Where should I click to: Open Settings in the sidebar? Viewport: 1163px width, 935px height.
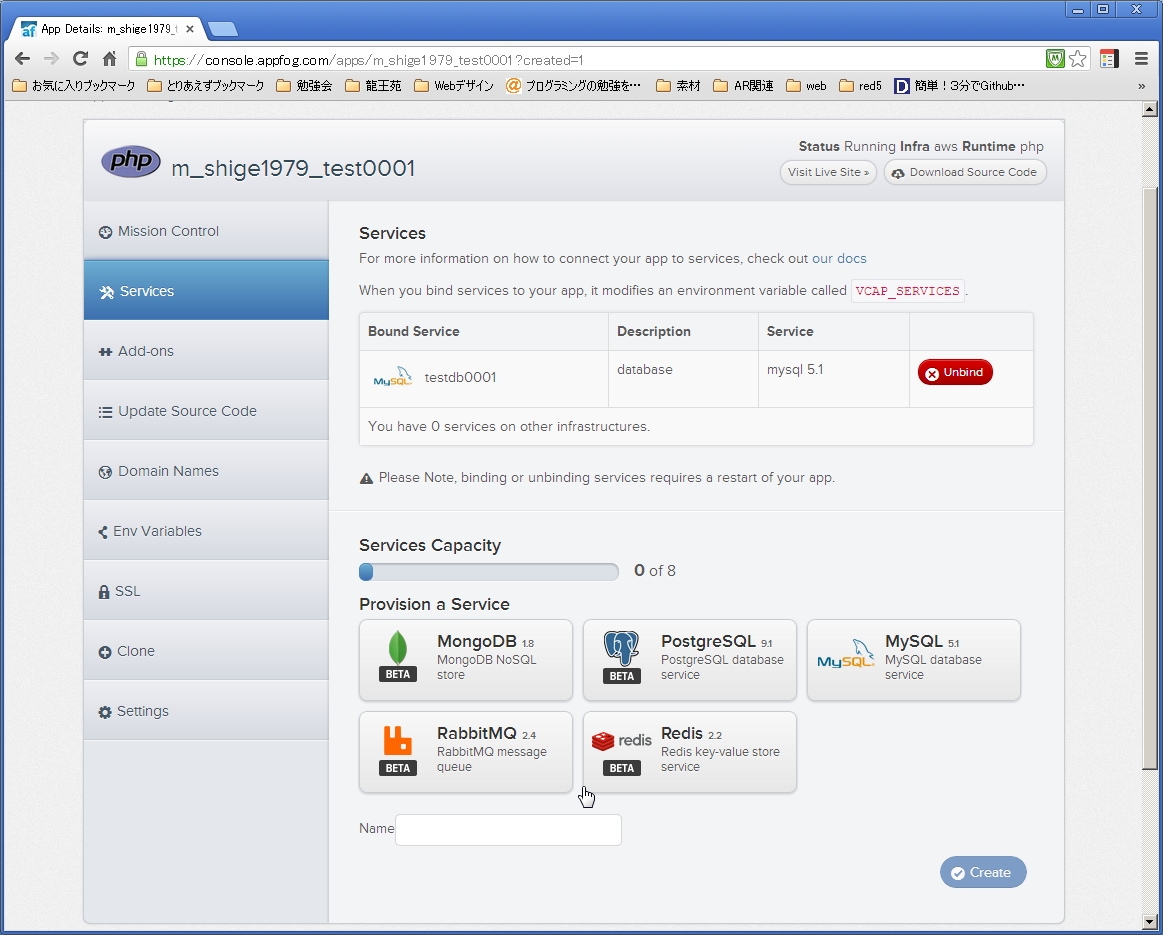pyautogui.click(x=206, y=711)
